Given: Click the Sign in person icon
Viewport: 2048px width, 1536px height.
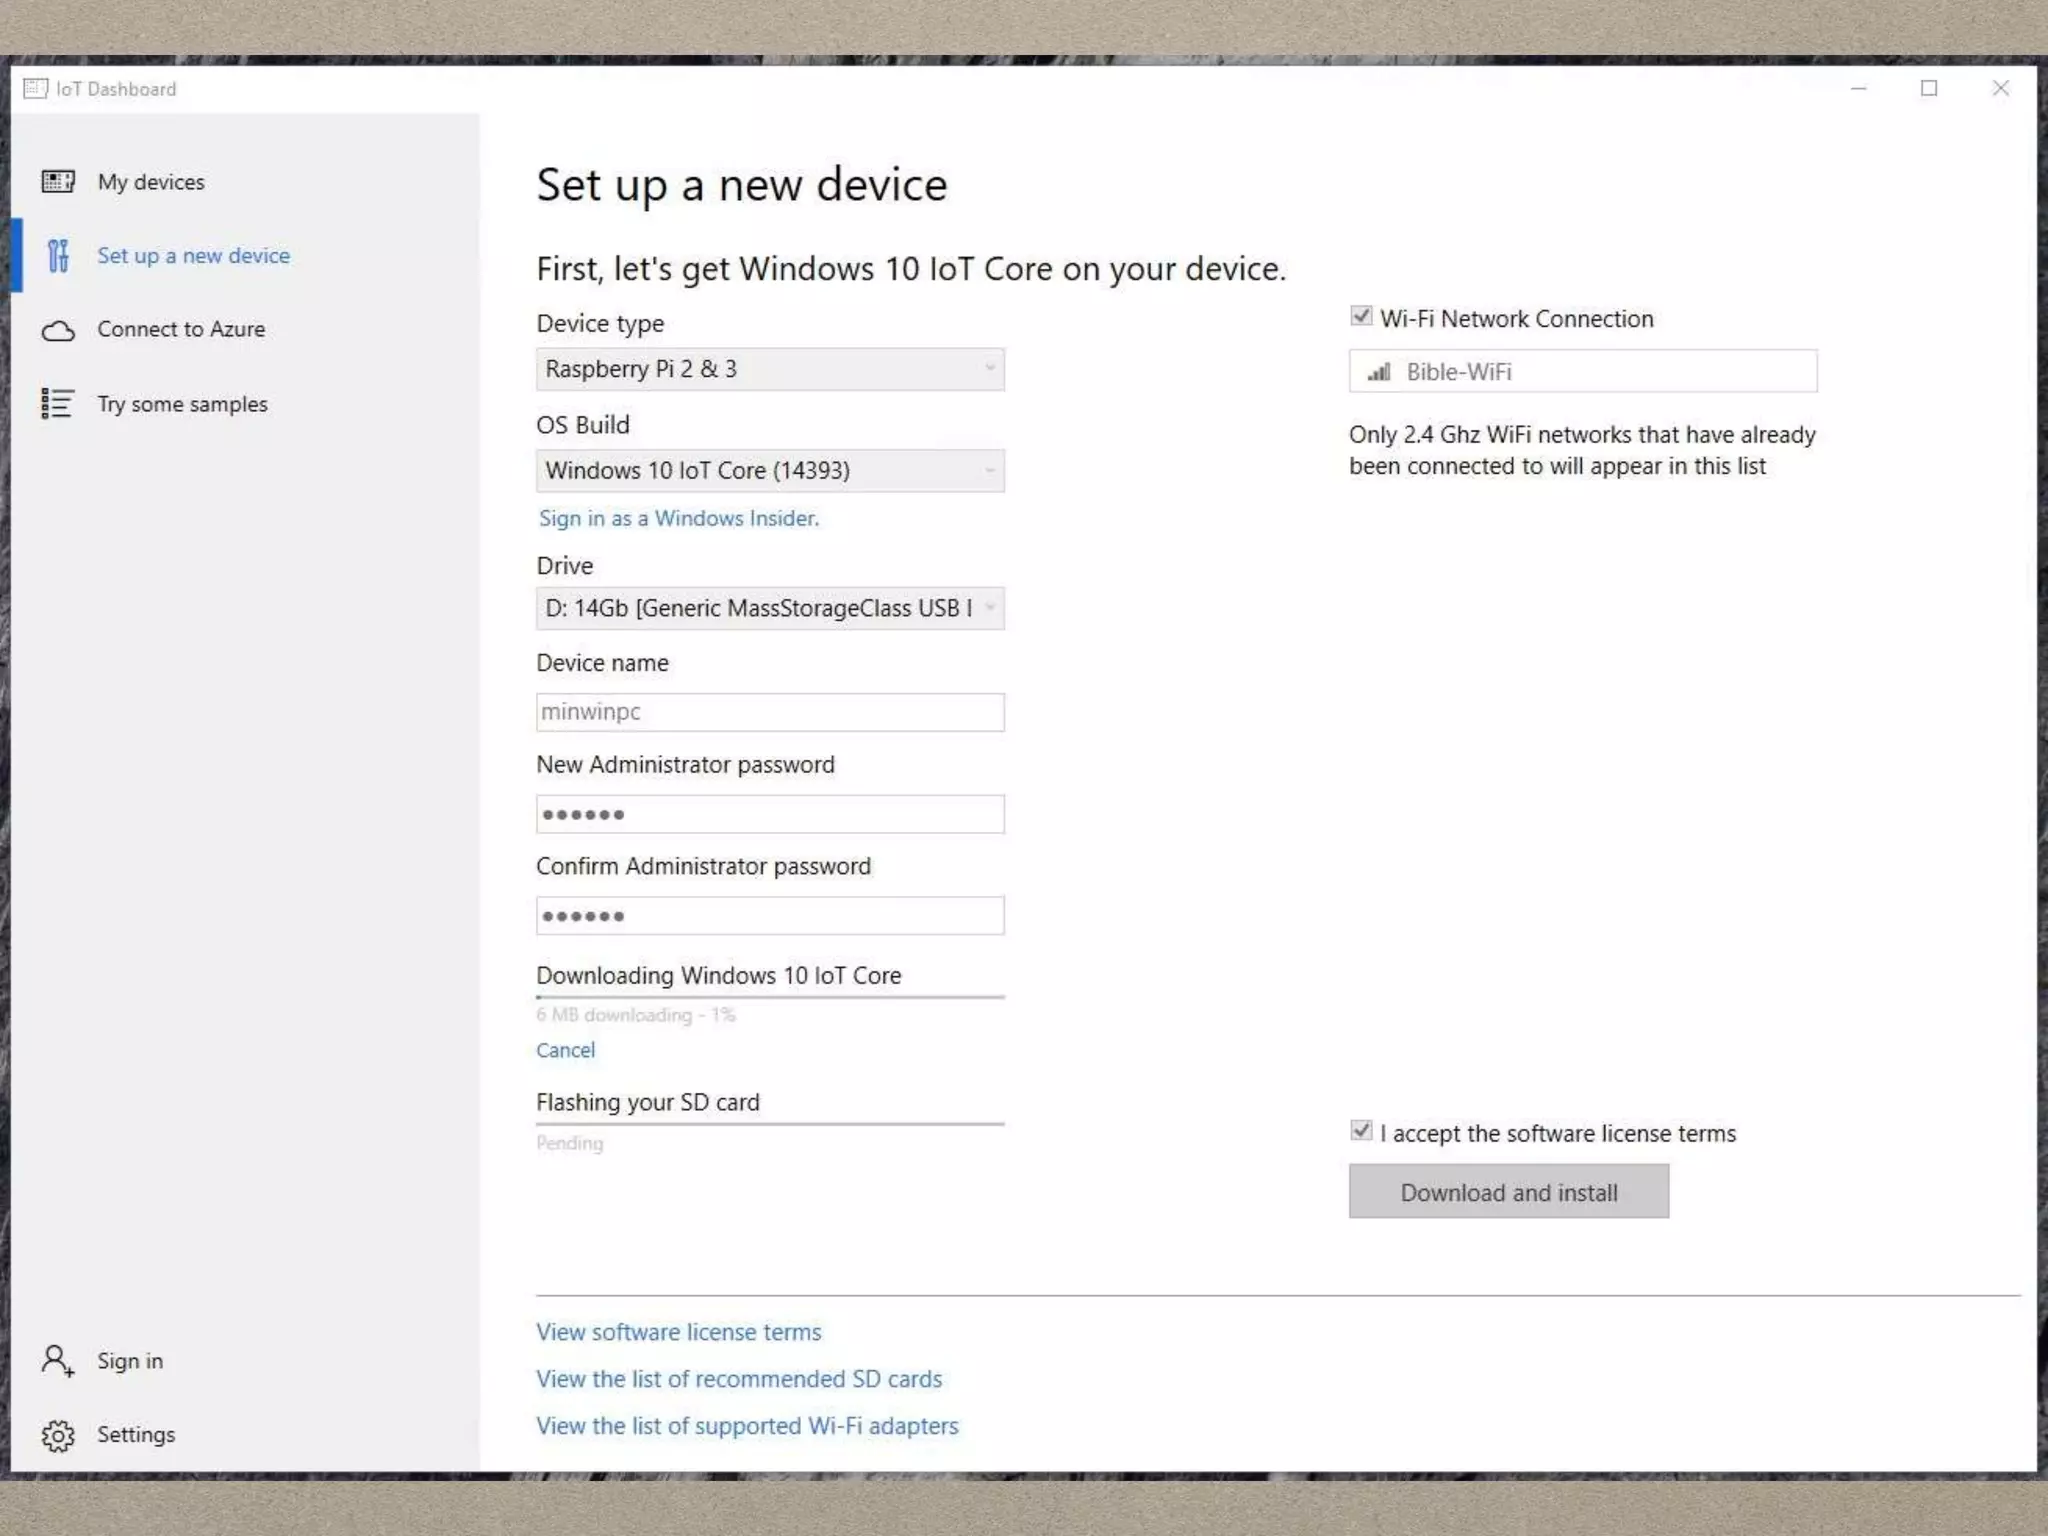Looking at the screenshot, I should pyautogui.click(x=58, y=1361).
